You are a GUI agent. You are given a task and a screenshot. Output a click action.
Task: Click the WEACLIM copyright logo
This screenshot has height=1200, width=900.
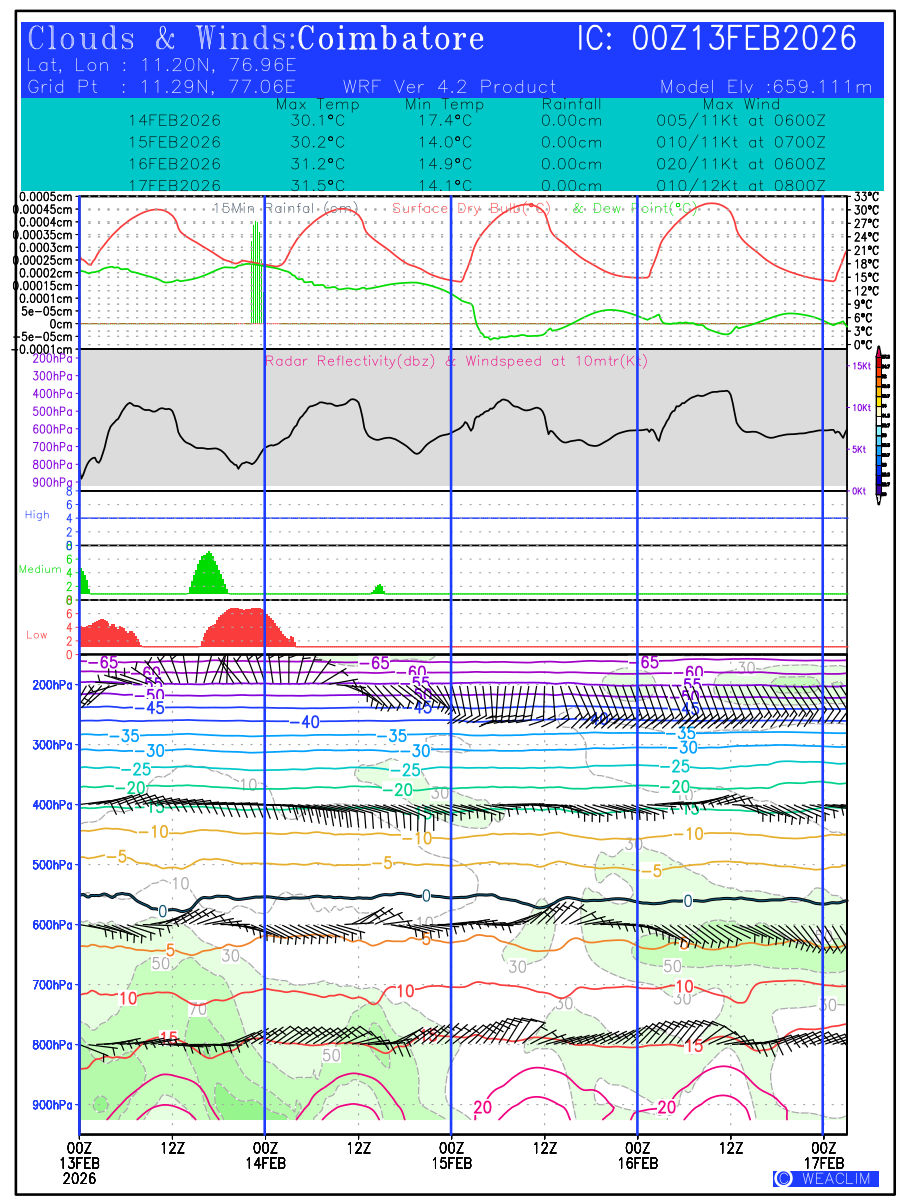(x=826, y=1178)
